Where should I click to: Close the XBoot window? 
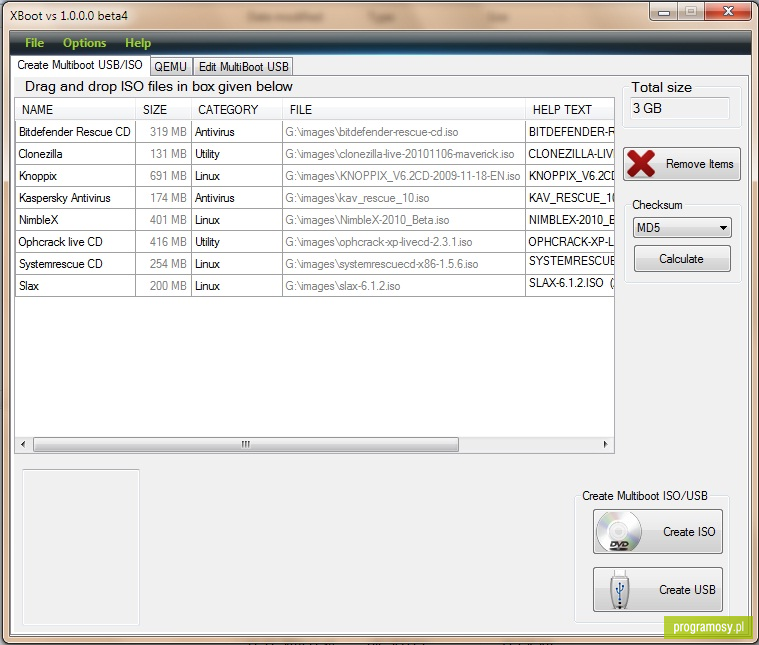[x=728, y=12]
